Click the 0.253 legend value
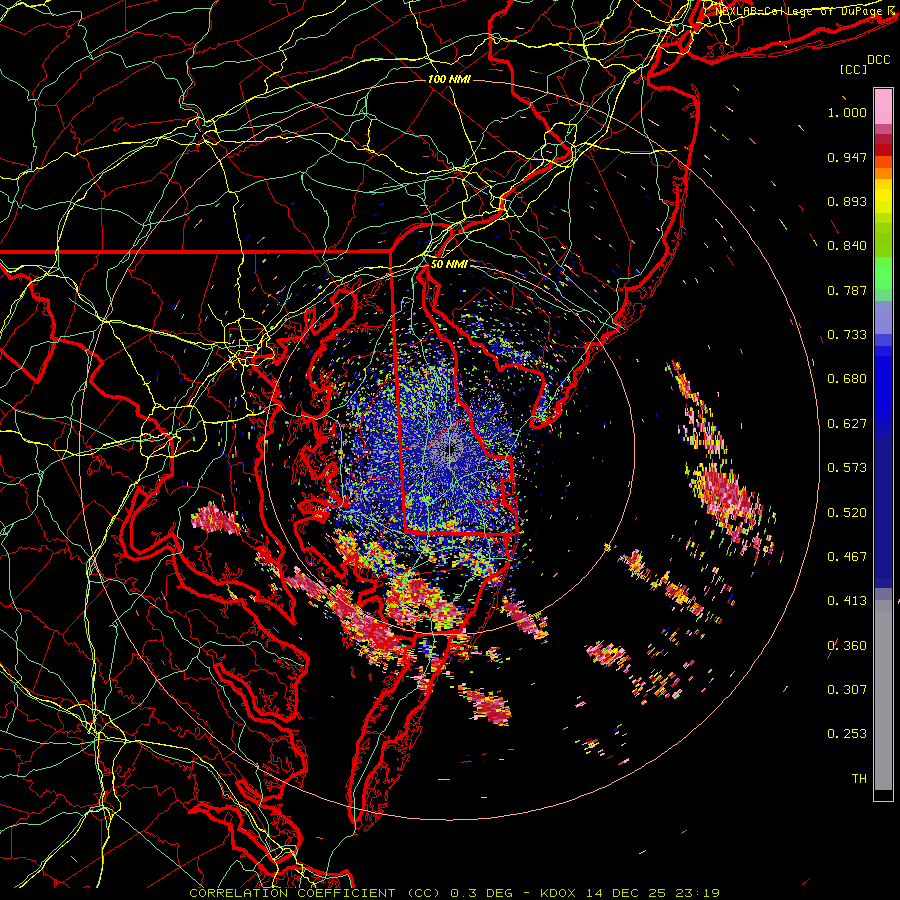The width and height of the screenshot is (900, 900). pyautogui.click(x=847, y=734)
